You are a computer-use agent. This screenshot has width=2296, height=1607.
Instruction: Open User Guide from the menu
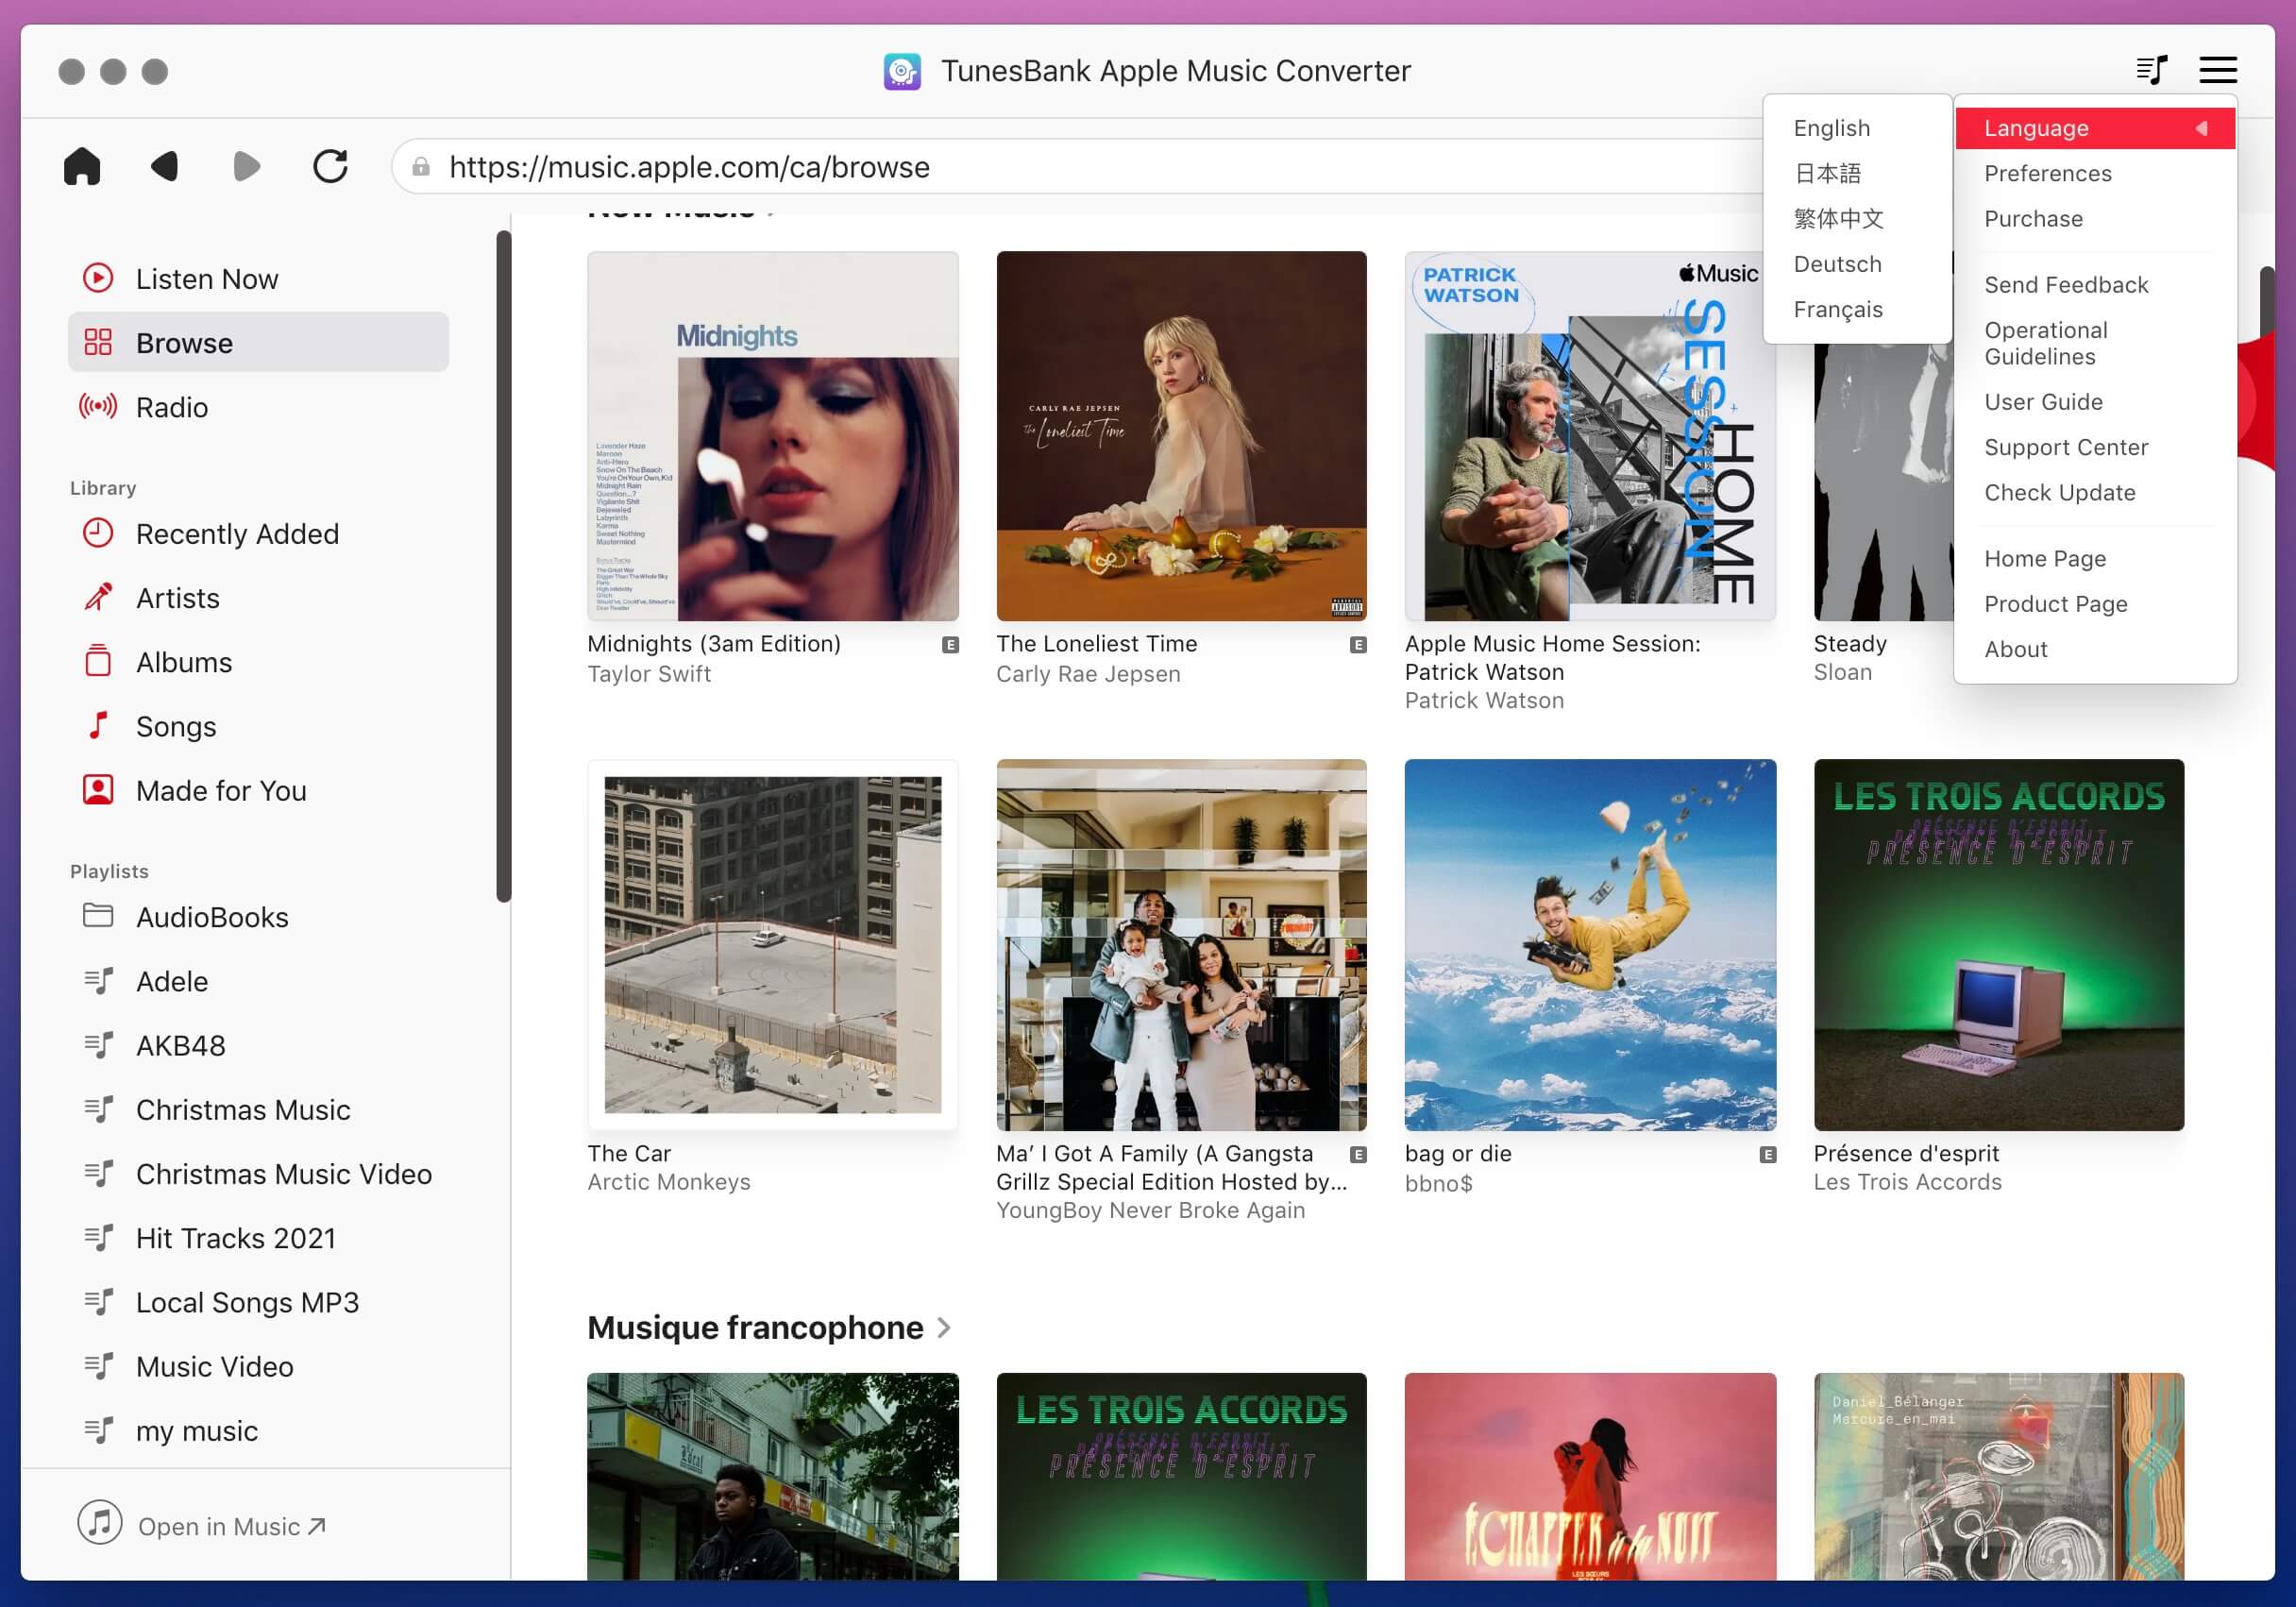pyautogui.click(x=2095, y=402)
